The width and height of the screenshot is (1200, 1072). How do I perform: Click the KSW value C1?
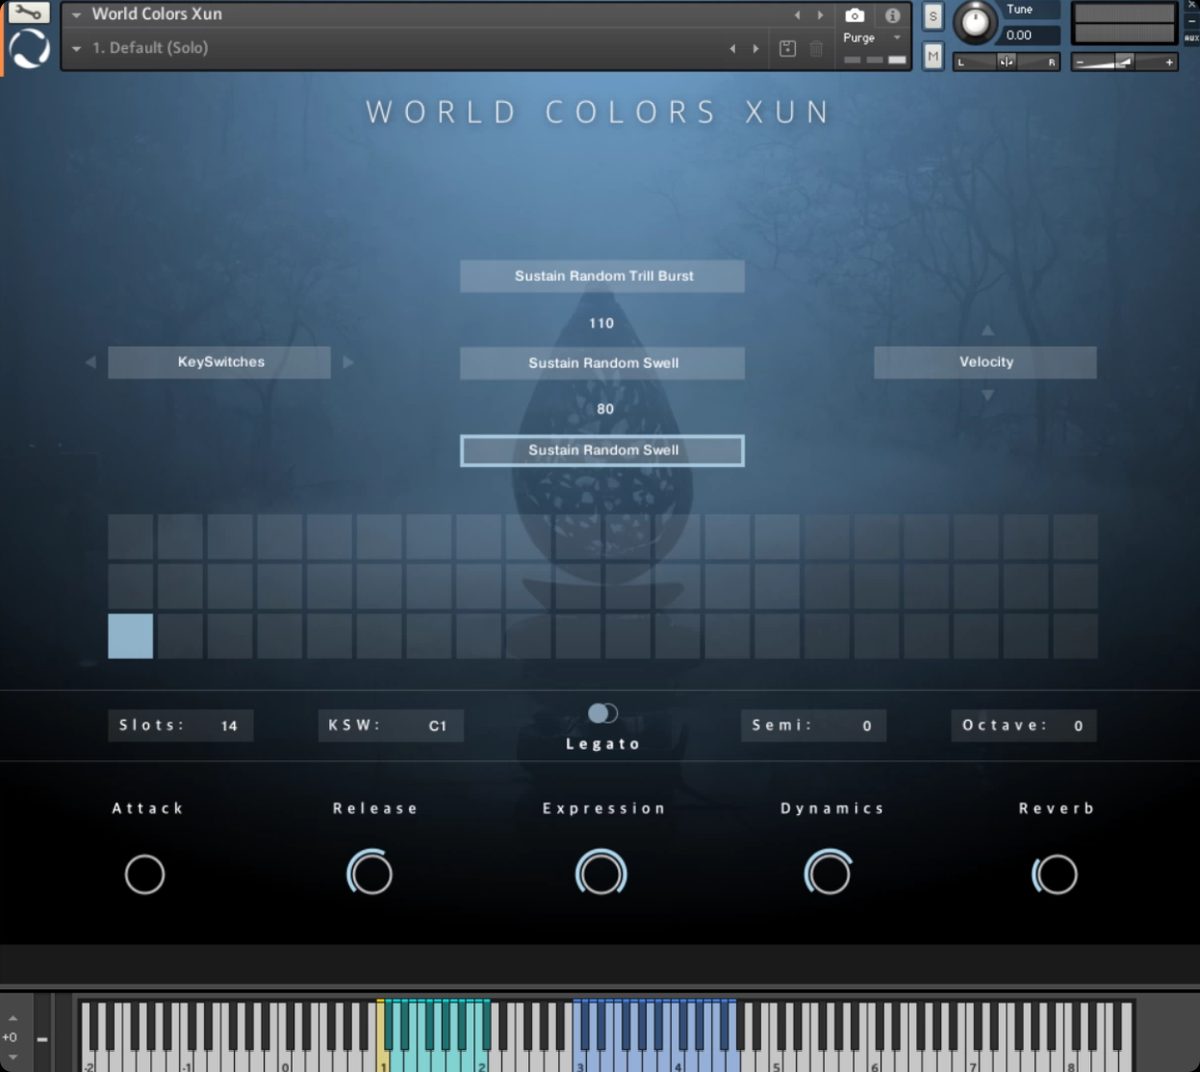click(437, 726)
